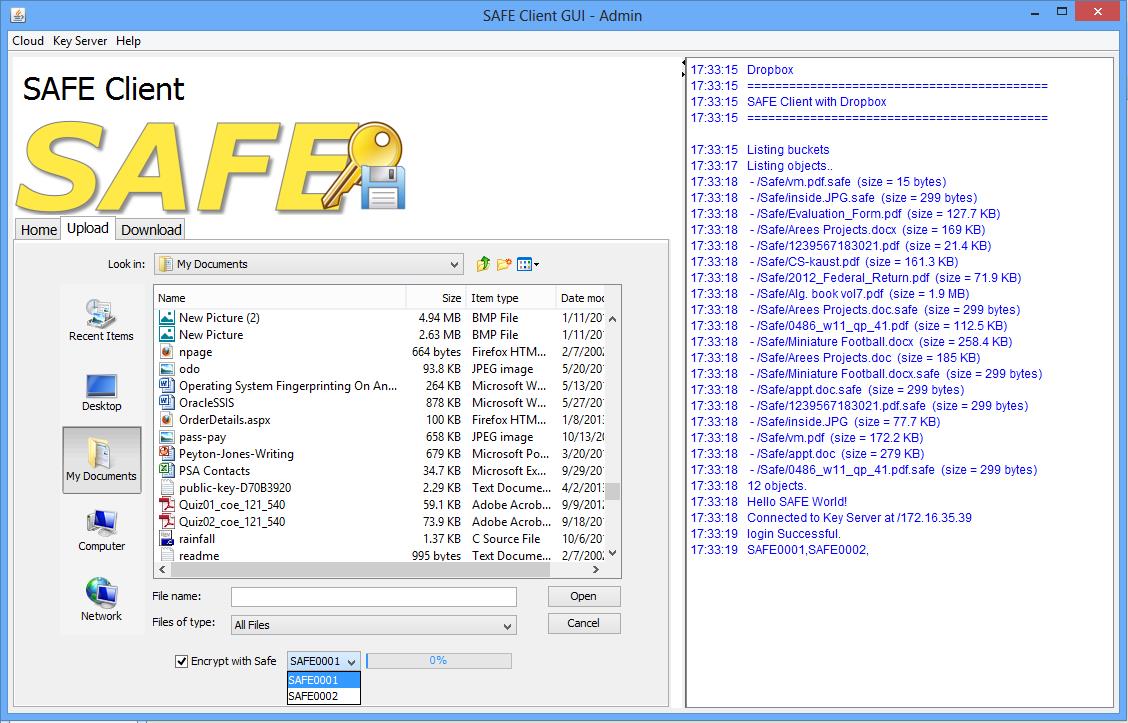Click the Open button

(583, 596)
